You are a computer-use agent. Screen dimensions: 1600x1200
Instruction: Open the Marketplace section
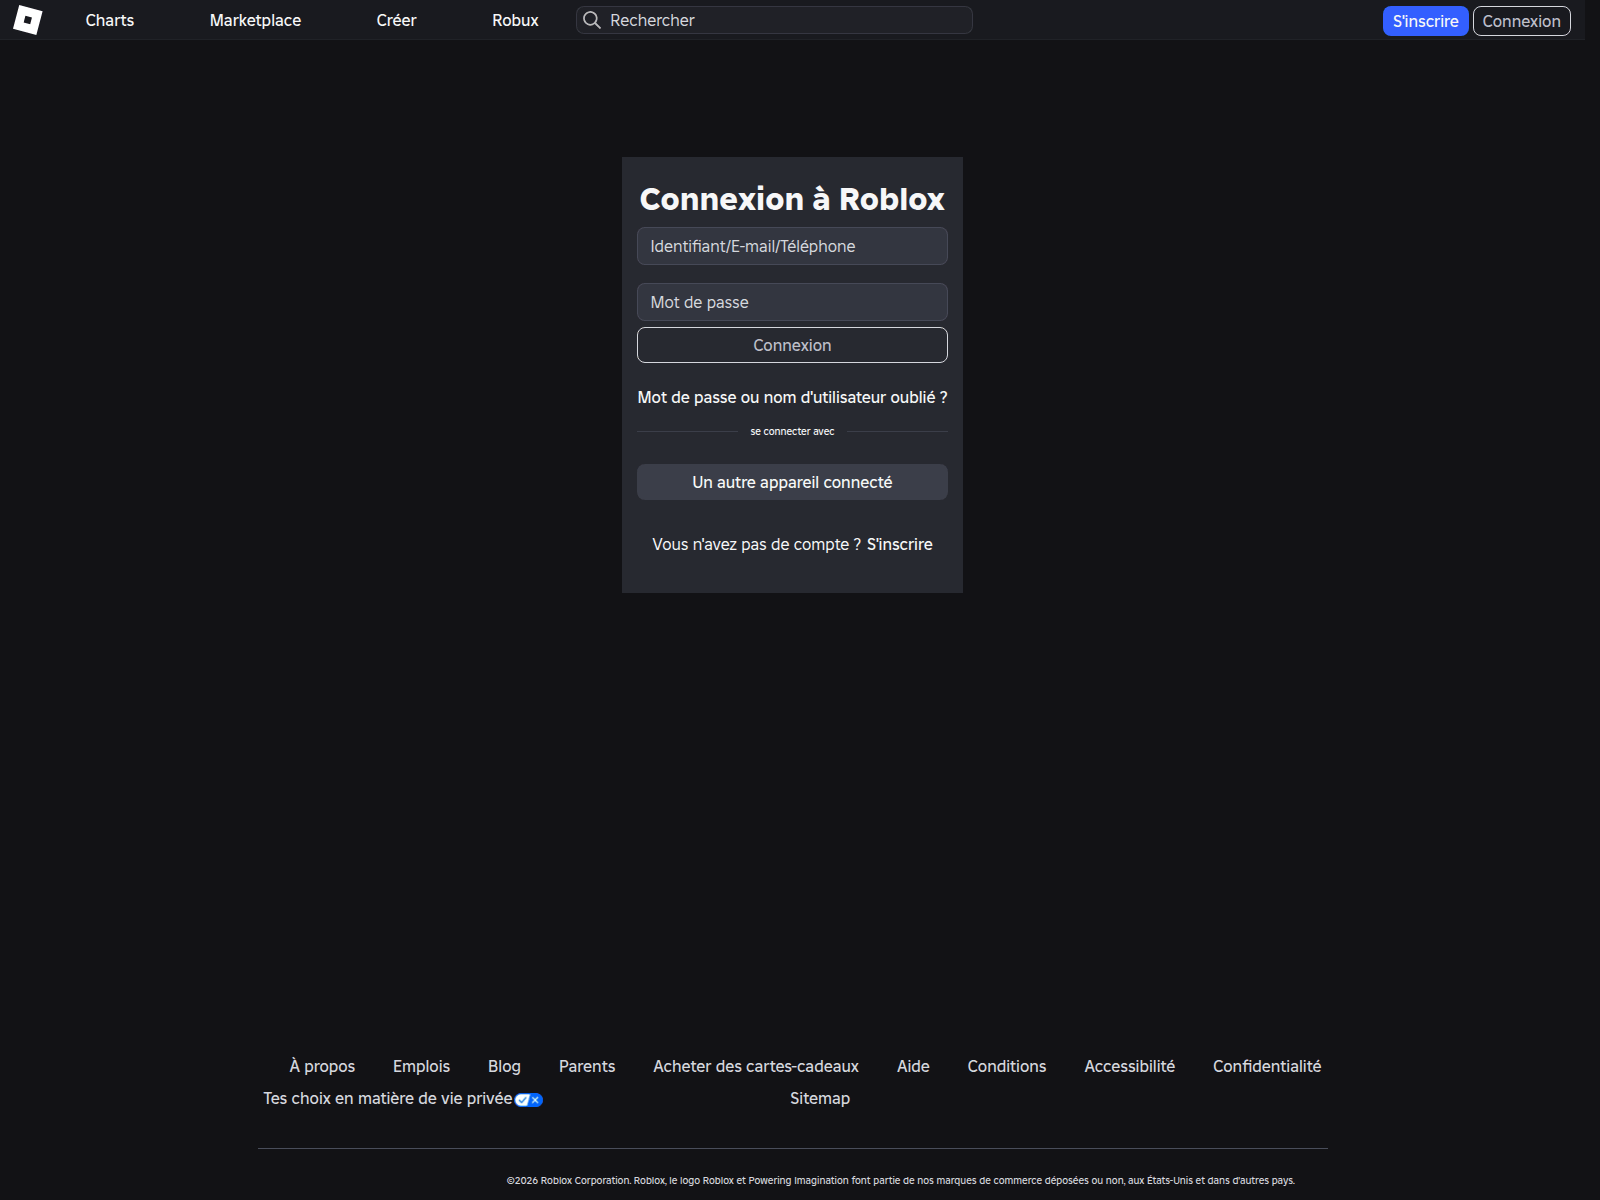point(255,20)
